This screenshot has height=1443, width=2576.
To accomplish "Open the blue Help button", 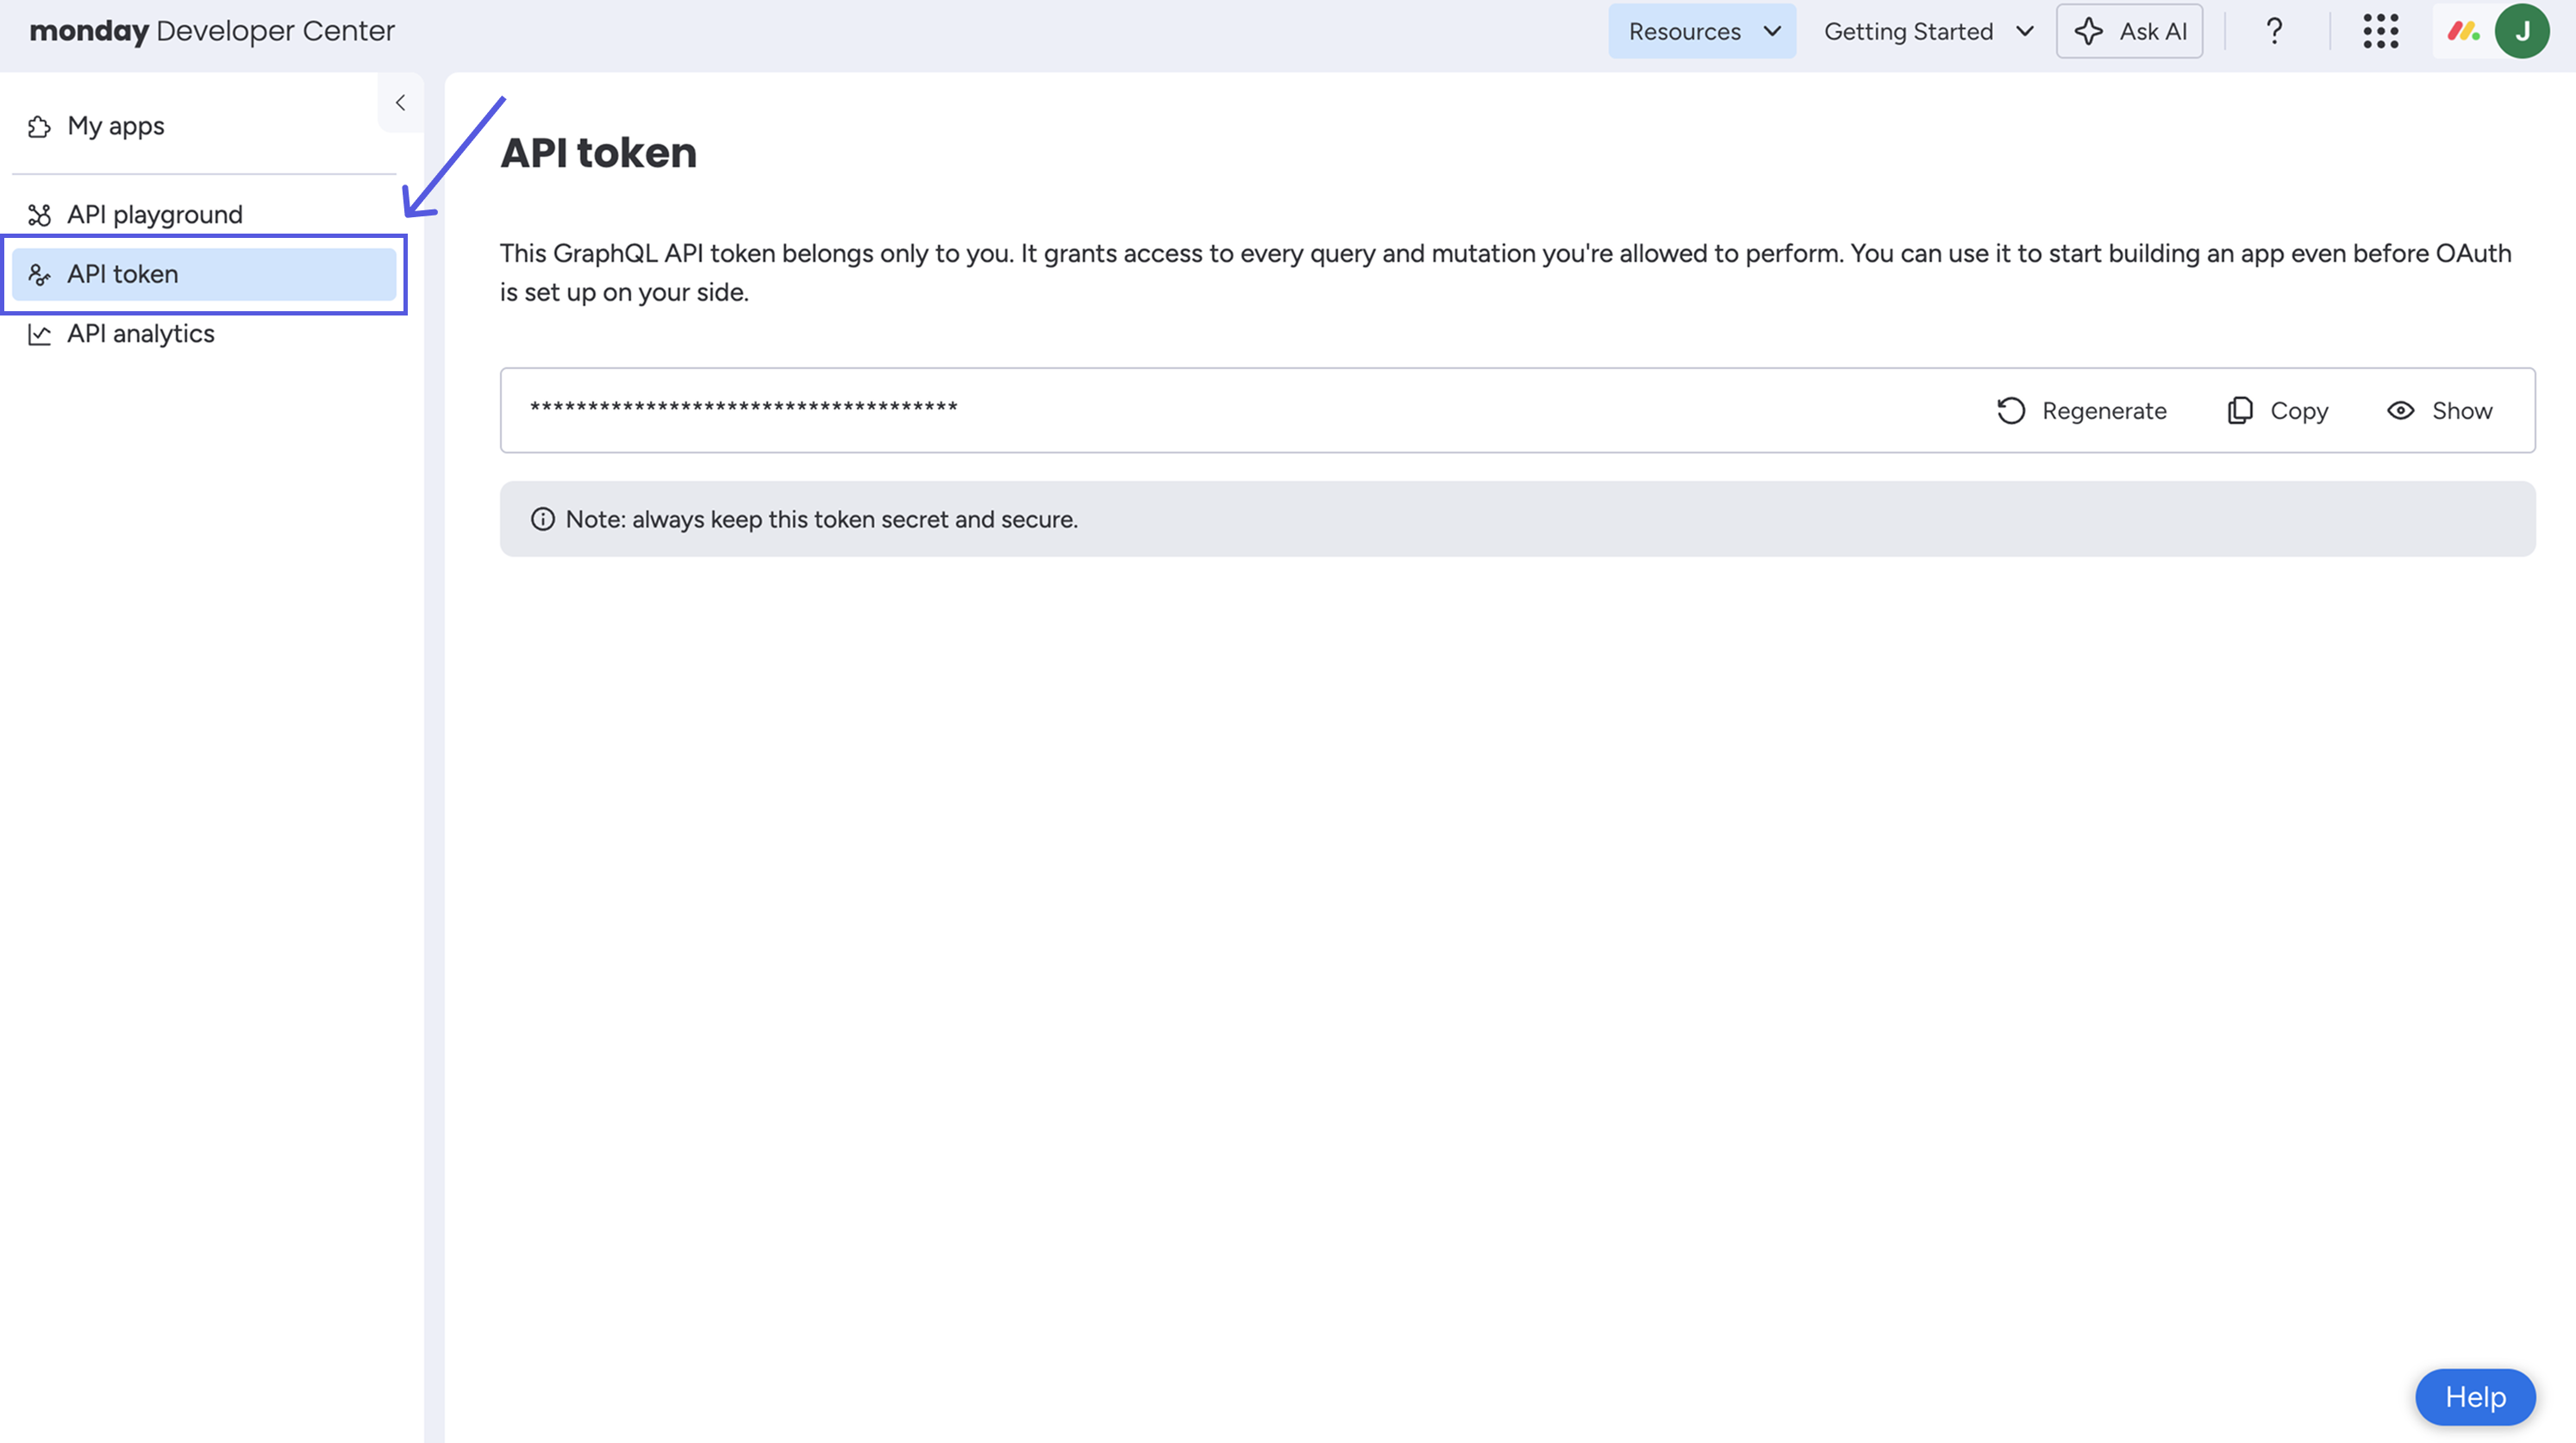I will point(2474,1396).
